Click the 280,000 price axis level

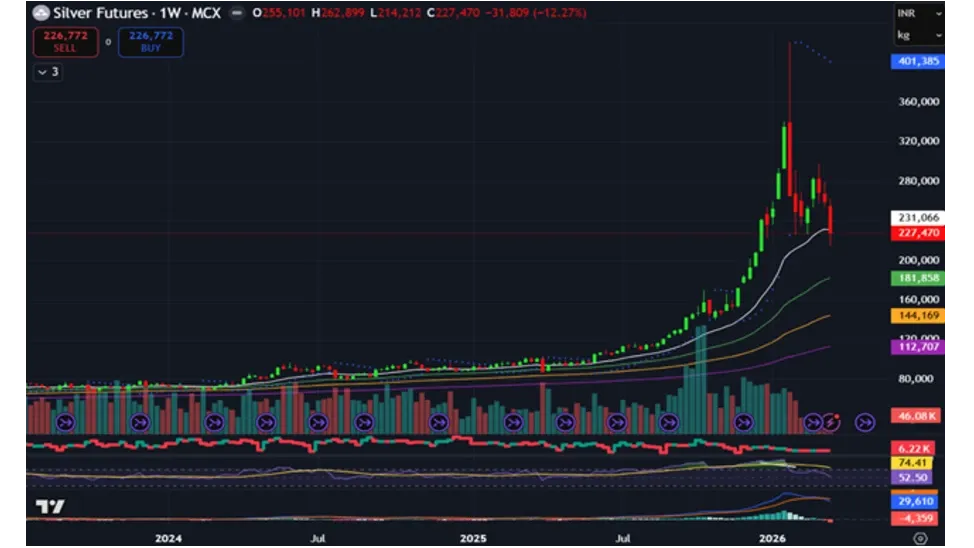919,181
